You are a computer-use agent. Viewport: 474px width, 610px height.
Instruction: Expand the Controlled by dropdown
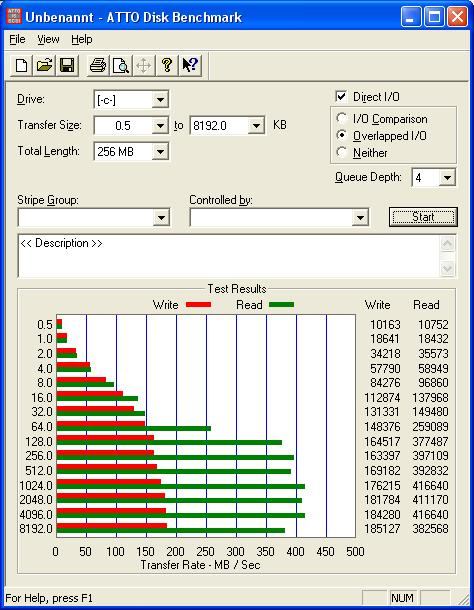point(360,217)
